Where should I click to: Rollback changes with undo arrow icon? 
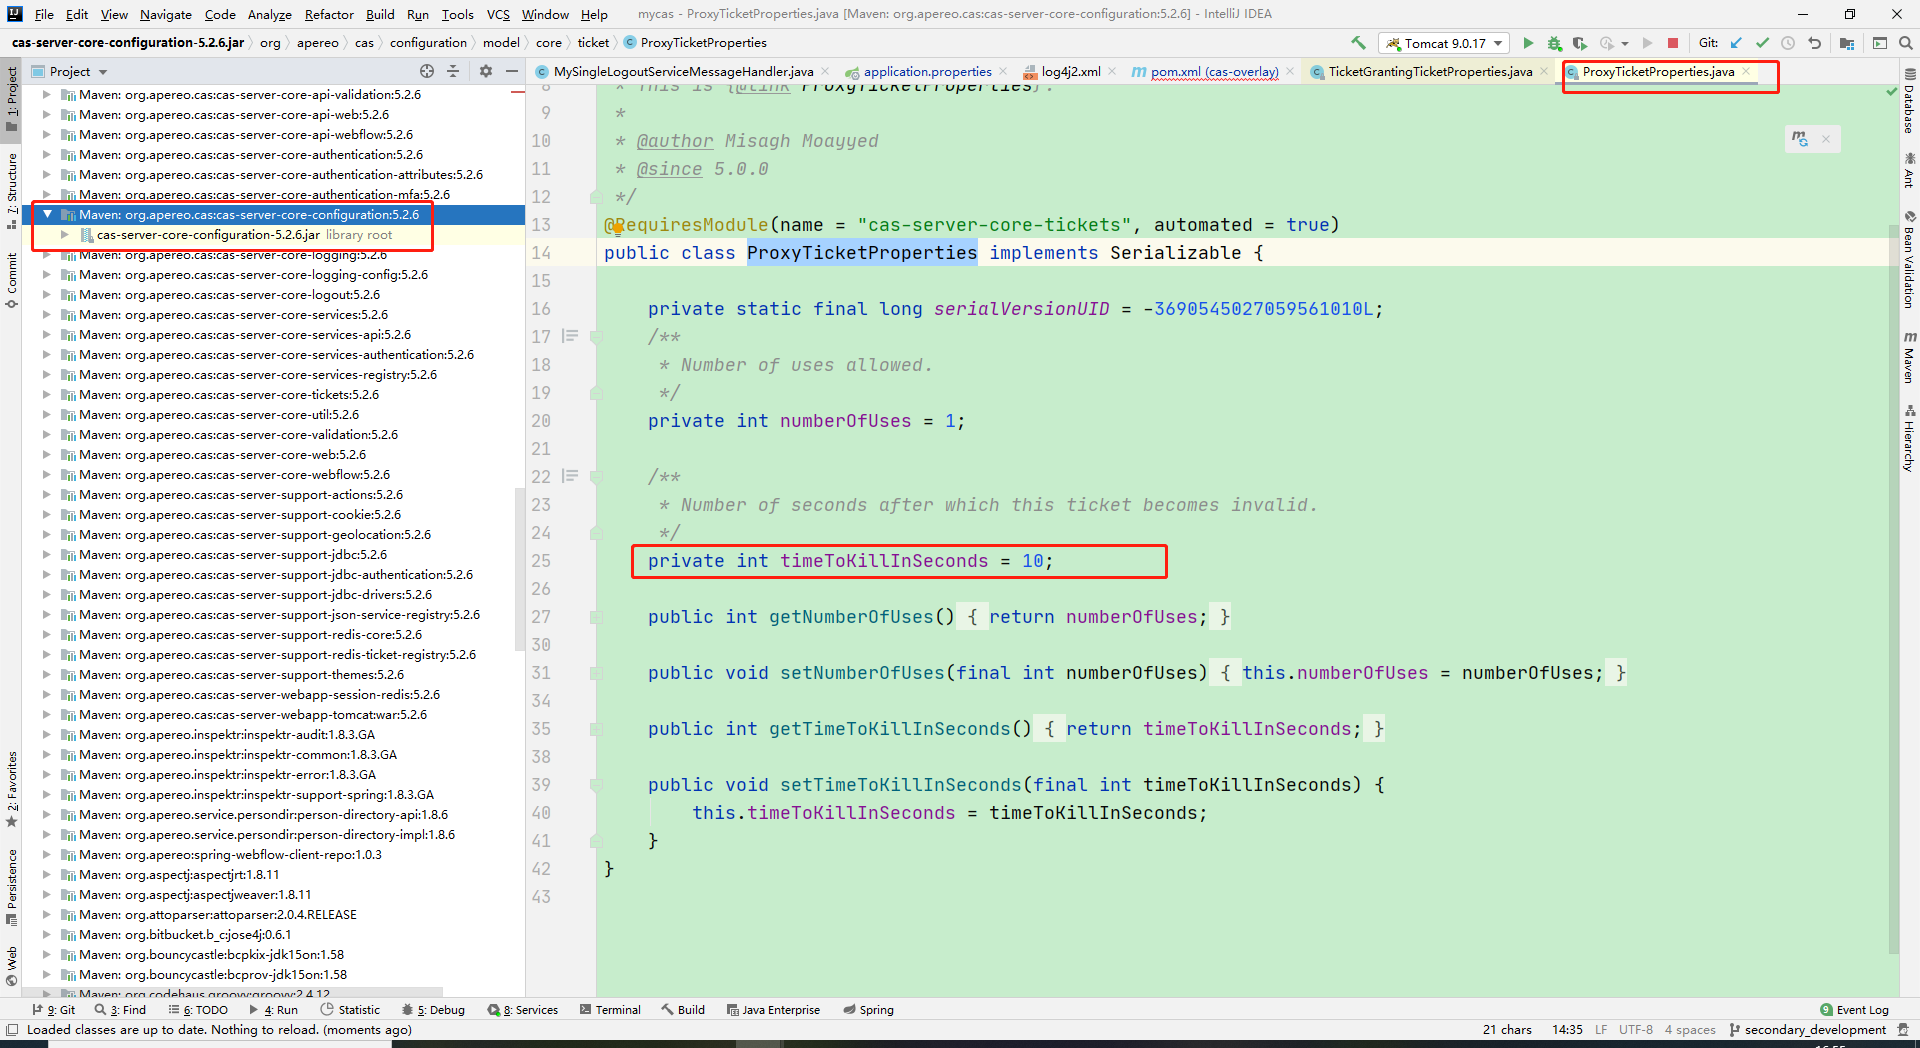click(x=1814, y=43)
